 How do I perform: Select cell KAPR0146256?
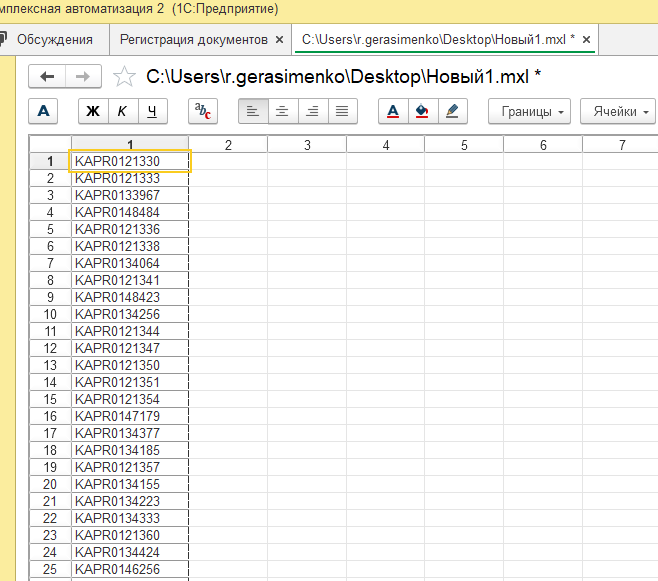130,569
